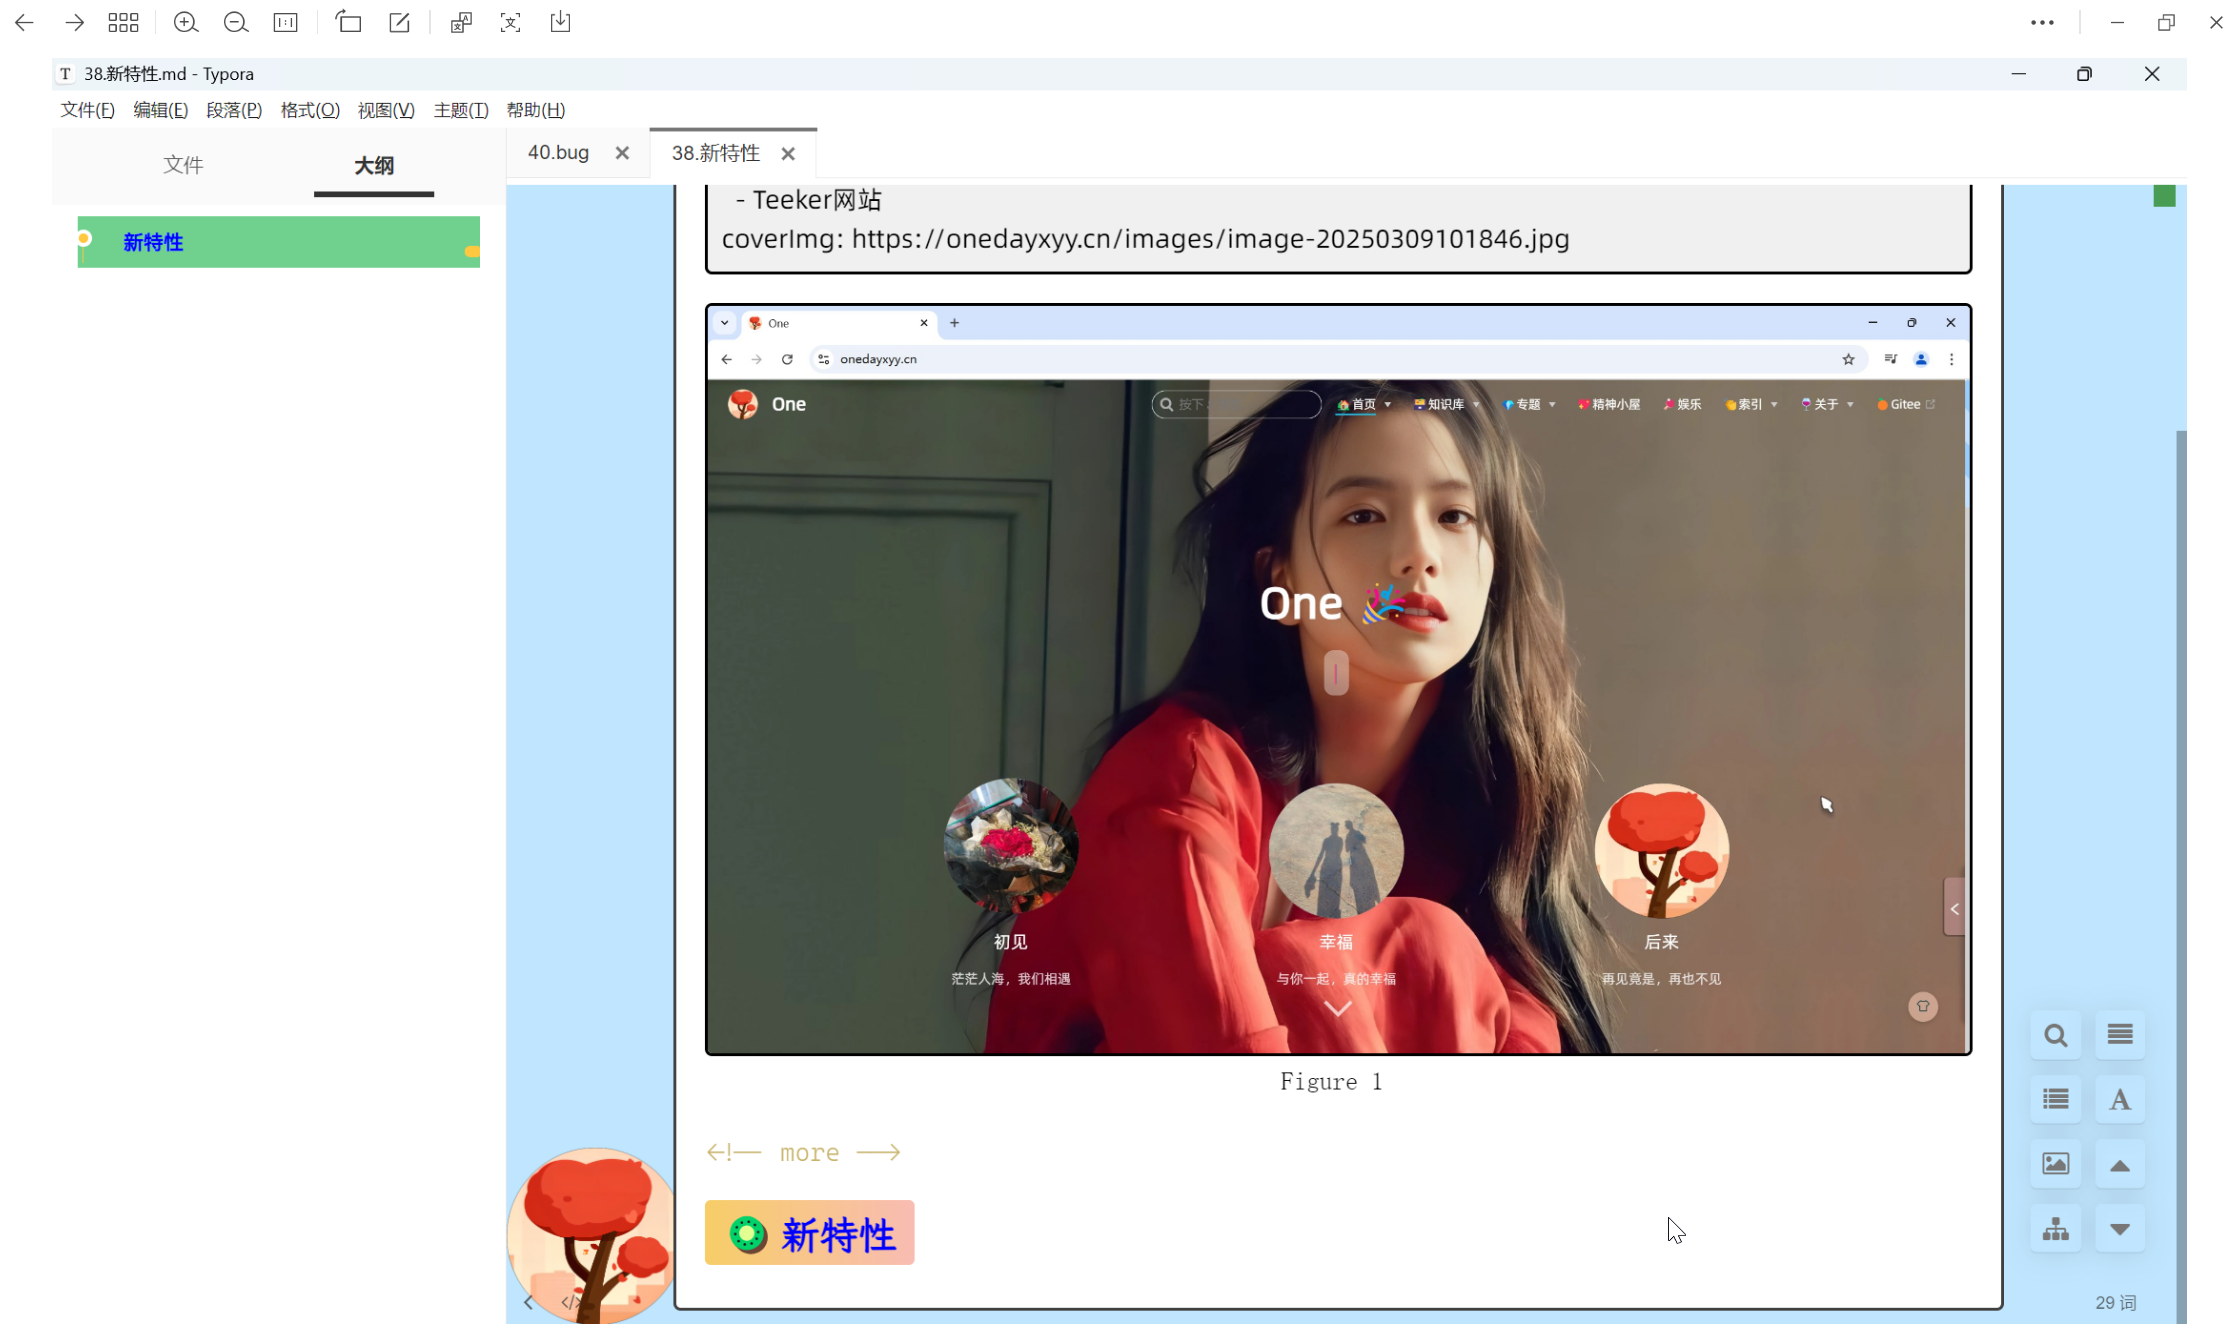Click the 新特性 heading in document

838,1235
